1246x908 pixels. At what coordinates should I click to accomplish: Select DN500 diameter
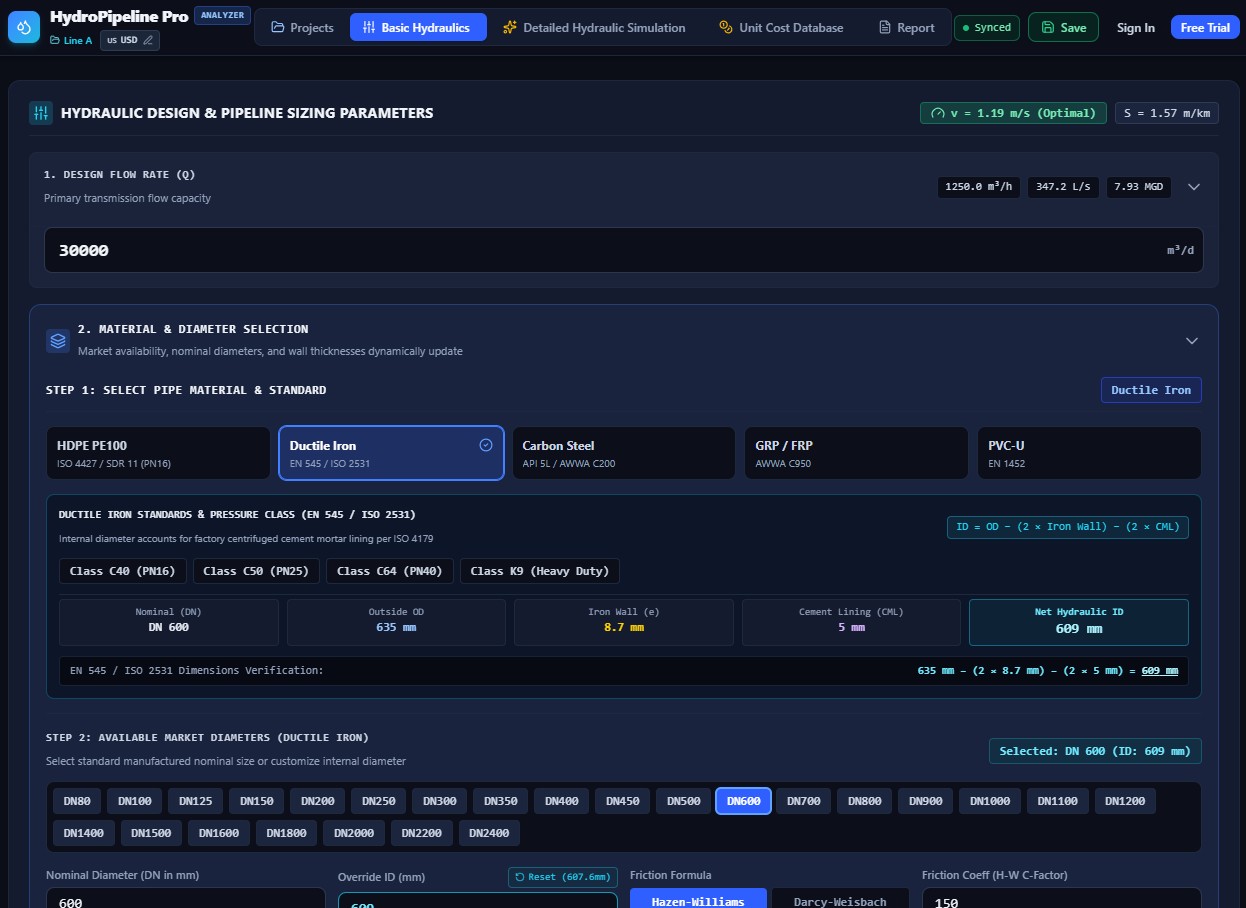point(683,801)
